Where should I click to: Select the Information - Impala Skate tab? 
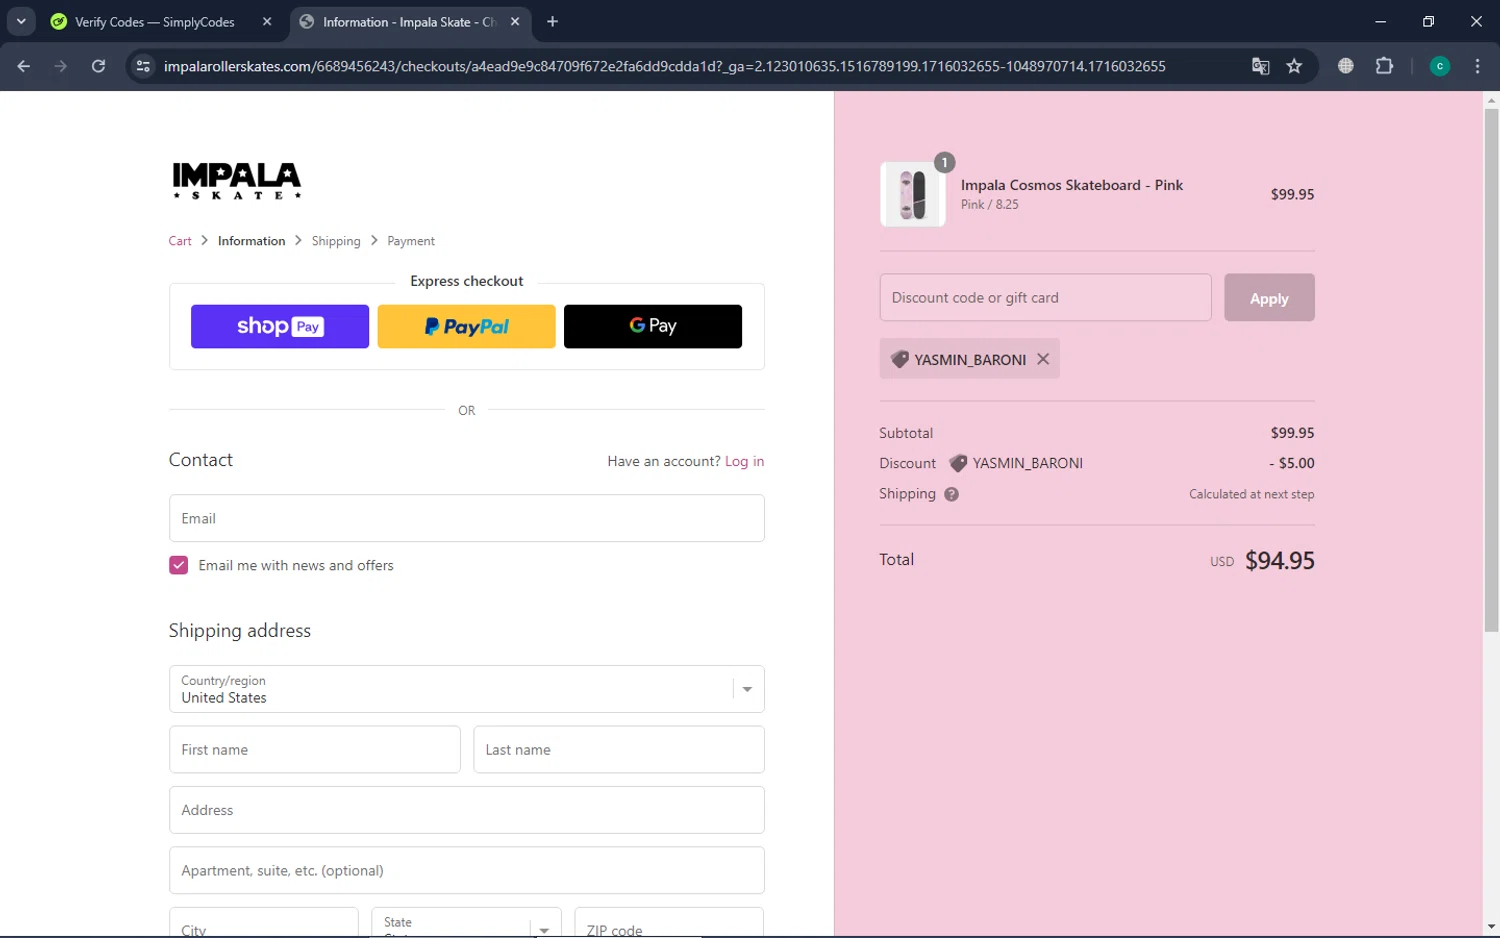tap(410, 21)
